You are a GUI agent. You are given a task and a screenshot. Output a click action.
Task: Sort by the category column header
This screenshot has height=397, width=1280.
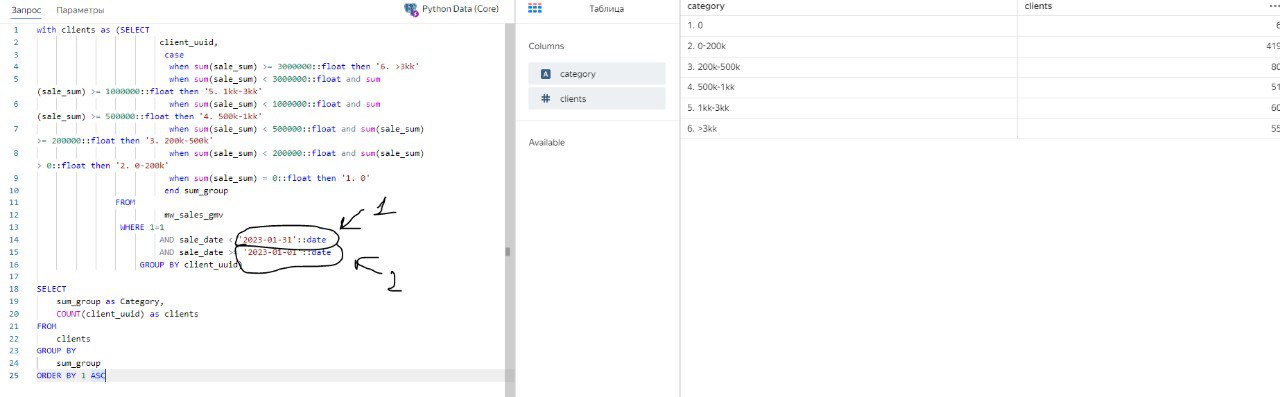pos(707,6)
